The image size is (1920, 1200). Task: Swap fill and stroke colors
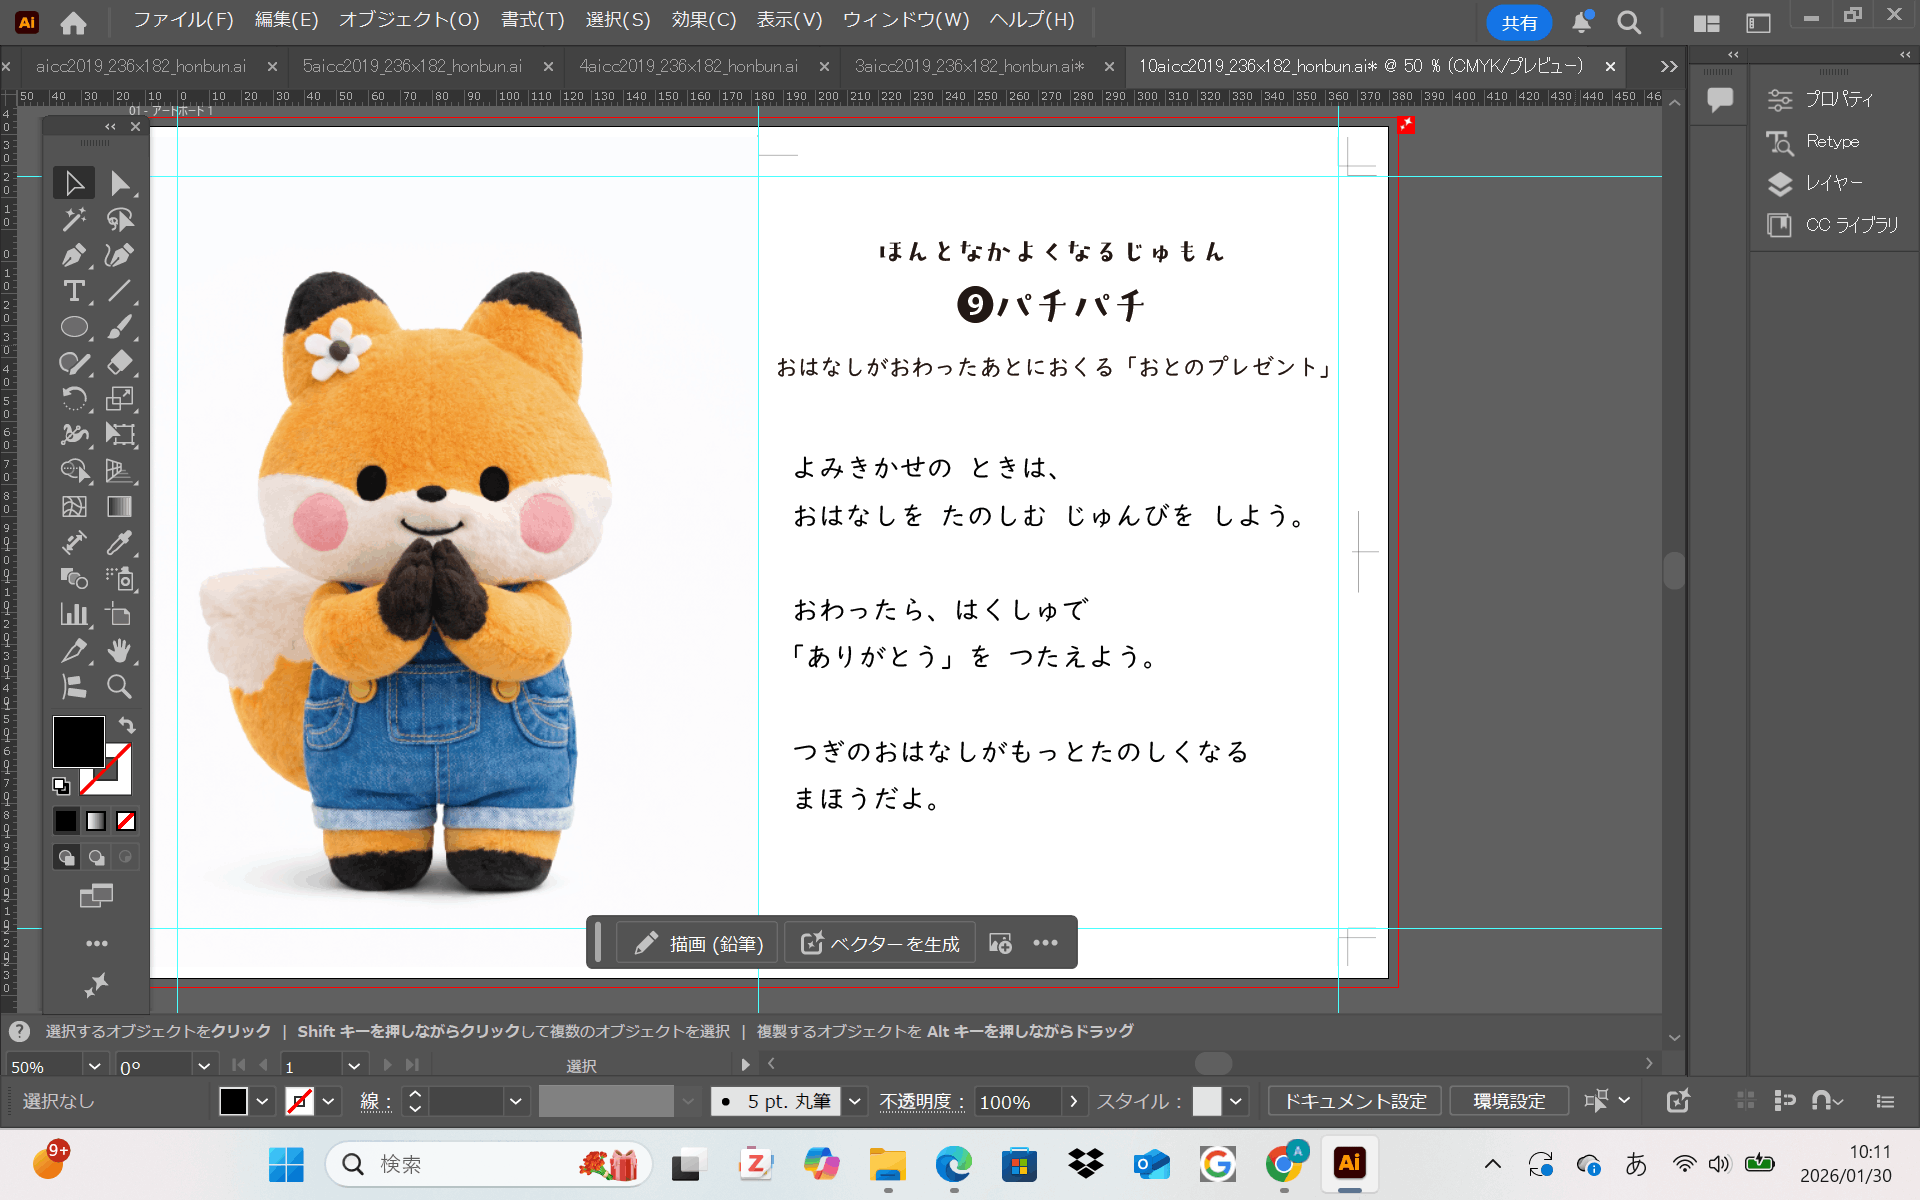[127, 725]
